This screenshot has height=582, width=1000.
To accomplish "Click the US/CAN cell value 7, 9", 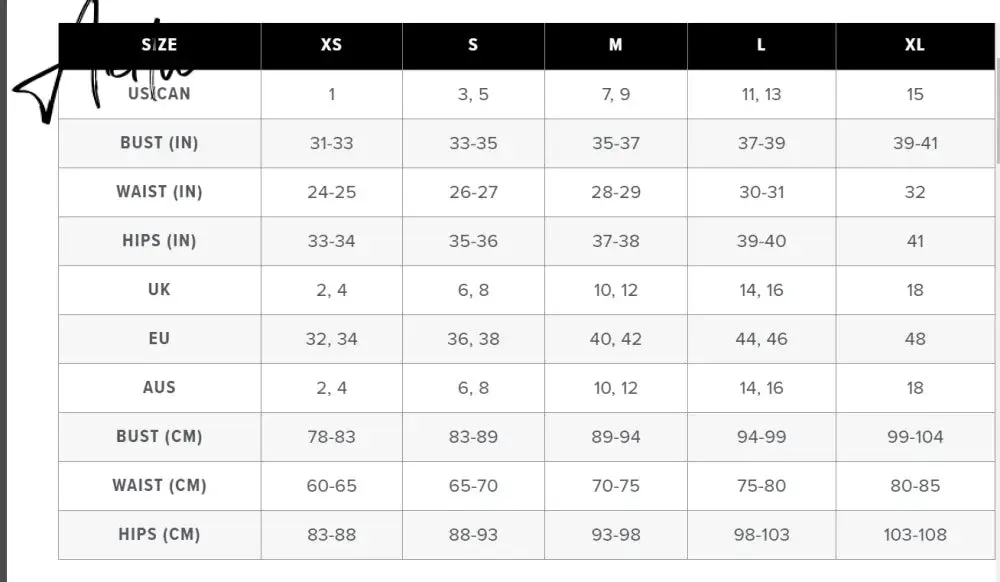I will [x=615, y=94].
